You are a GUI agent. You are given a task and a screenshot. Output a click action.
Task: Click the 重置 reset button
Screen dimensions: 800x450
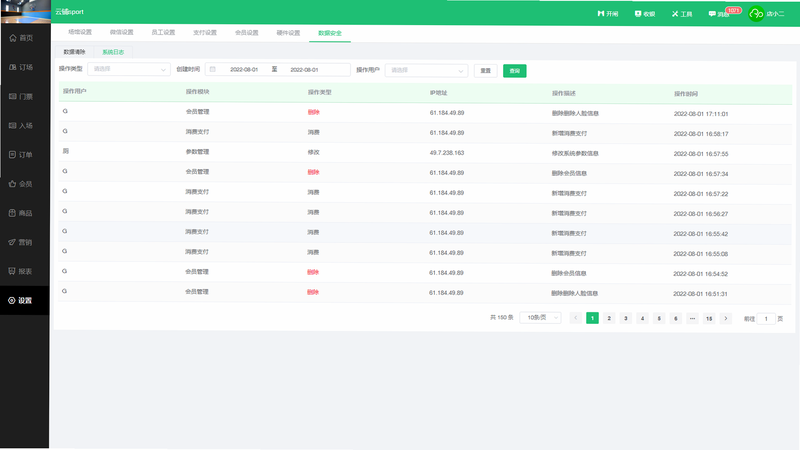485,71
